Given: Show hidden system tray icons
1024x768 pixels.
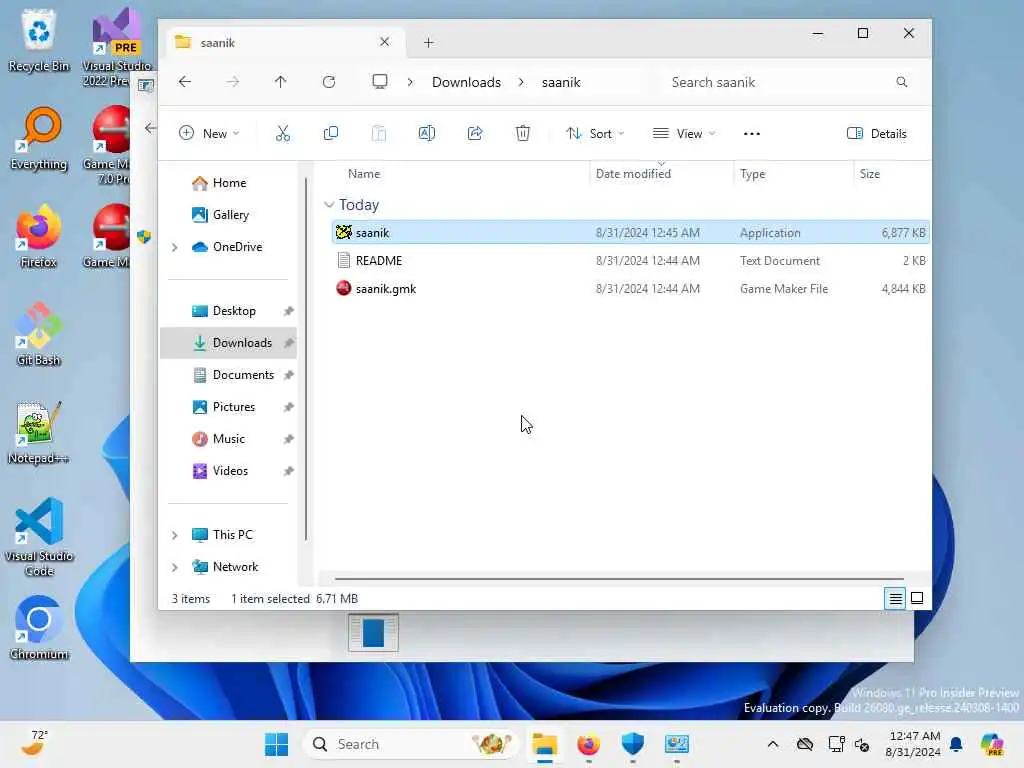Looking at the screenshot, I should 773,744.
